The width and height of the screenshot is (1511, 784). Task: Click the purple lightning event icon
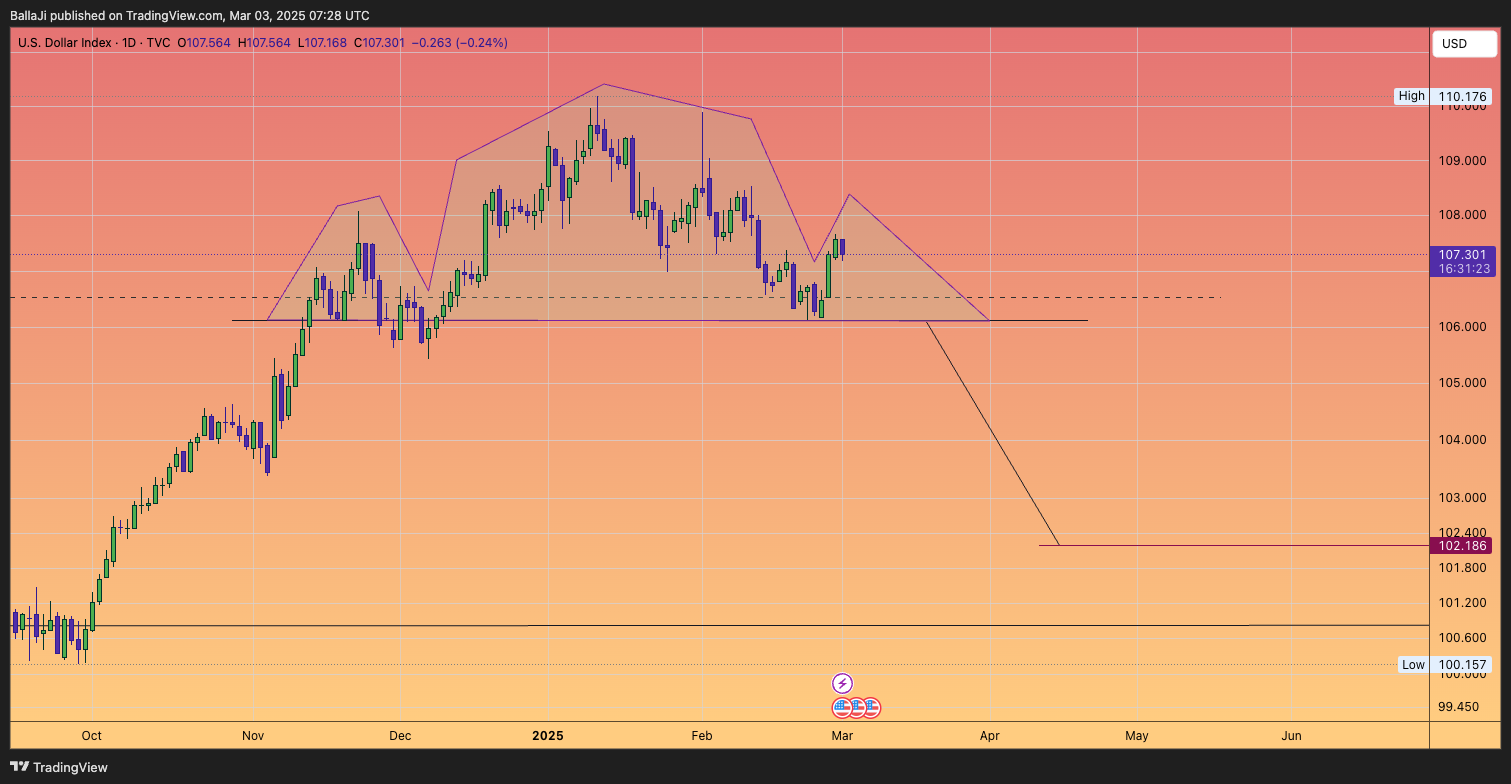pyautogui.click(x=842, y=684)
